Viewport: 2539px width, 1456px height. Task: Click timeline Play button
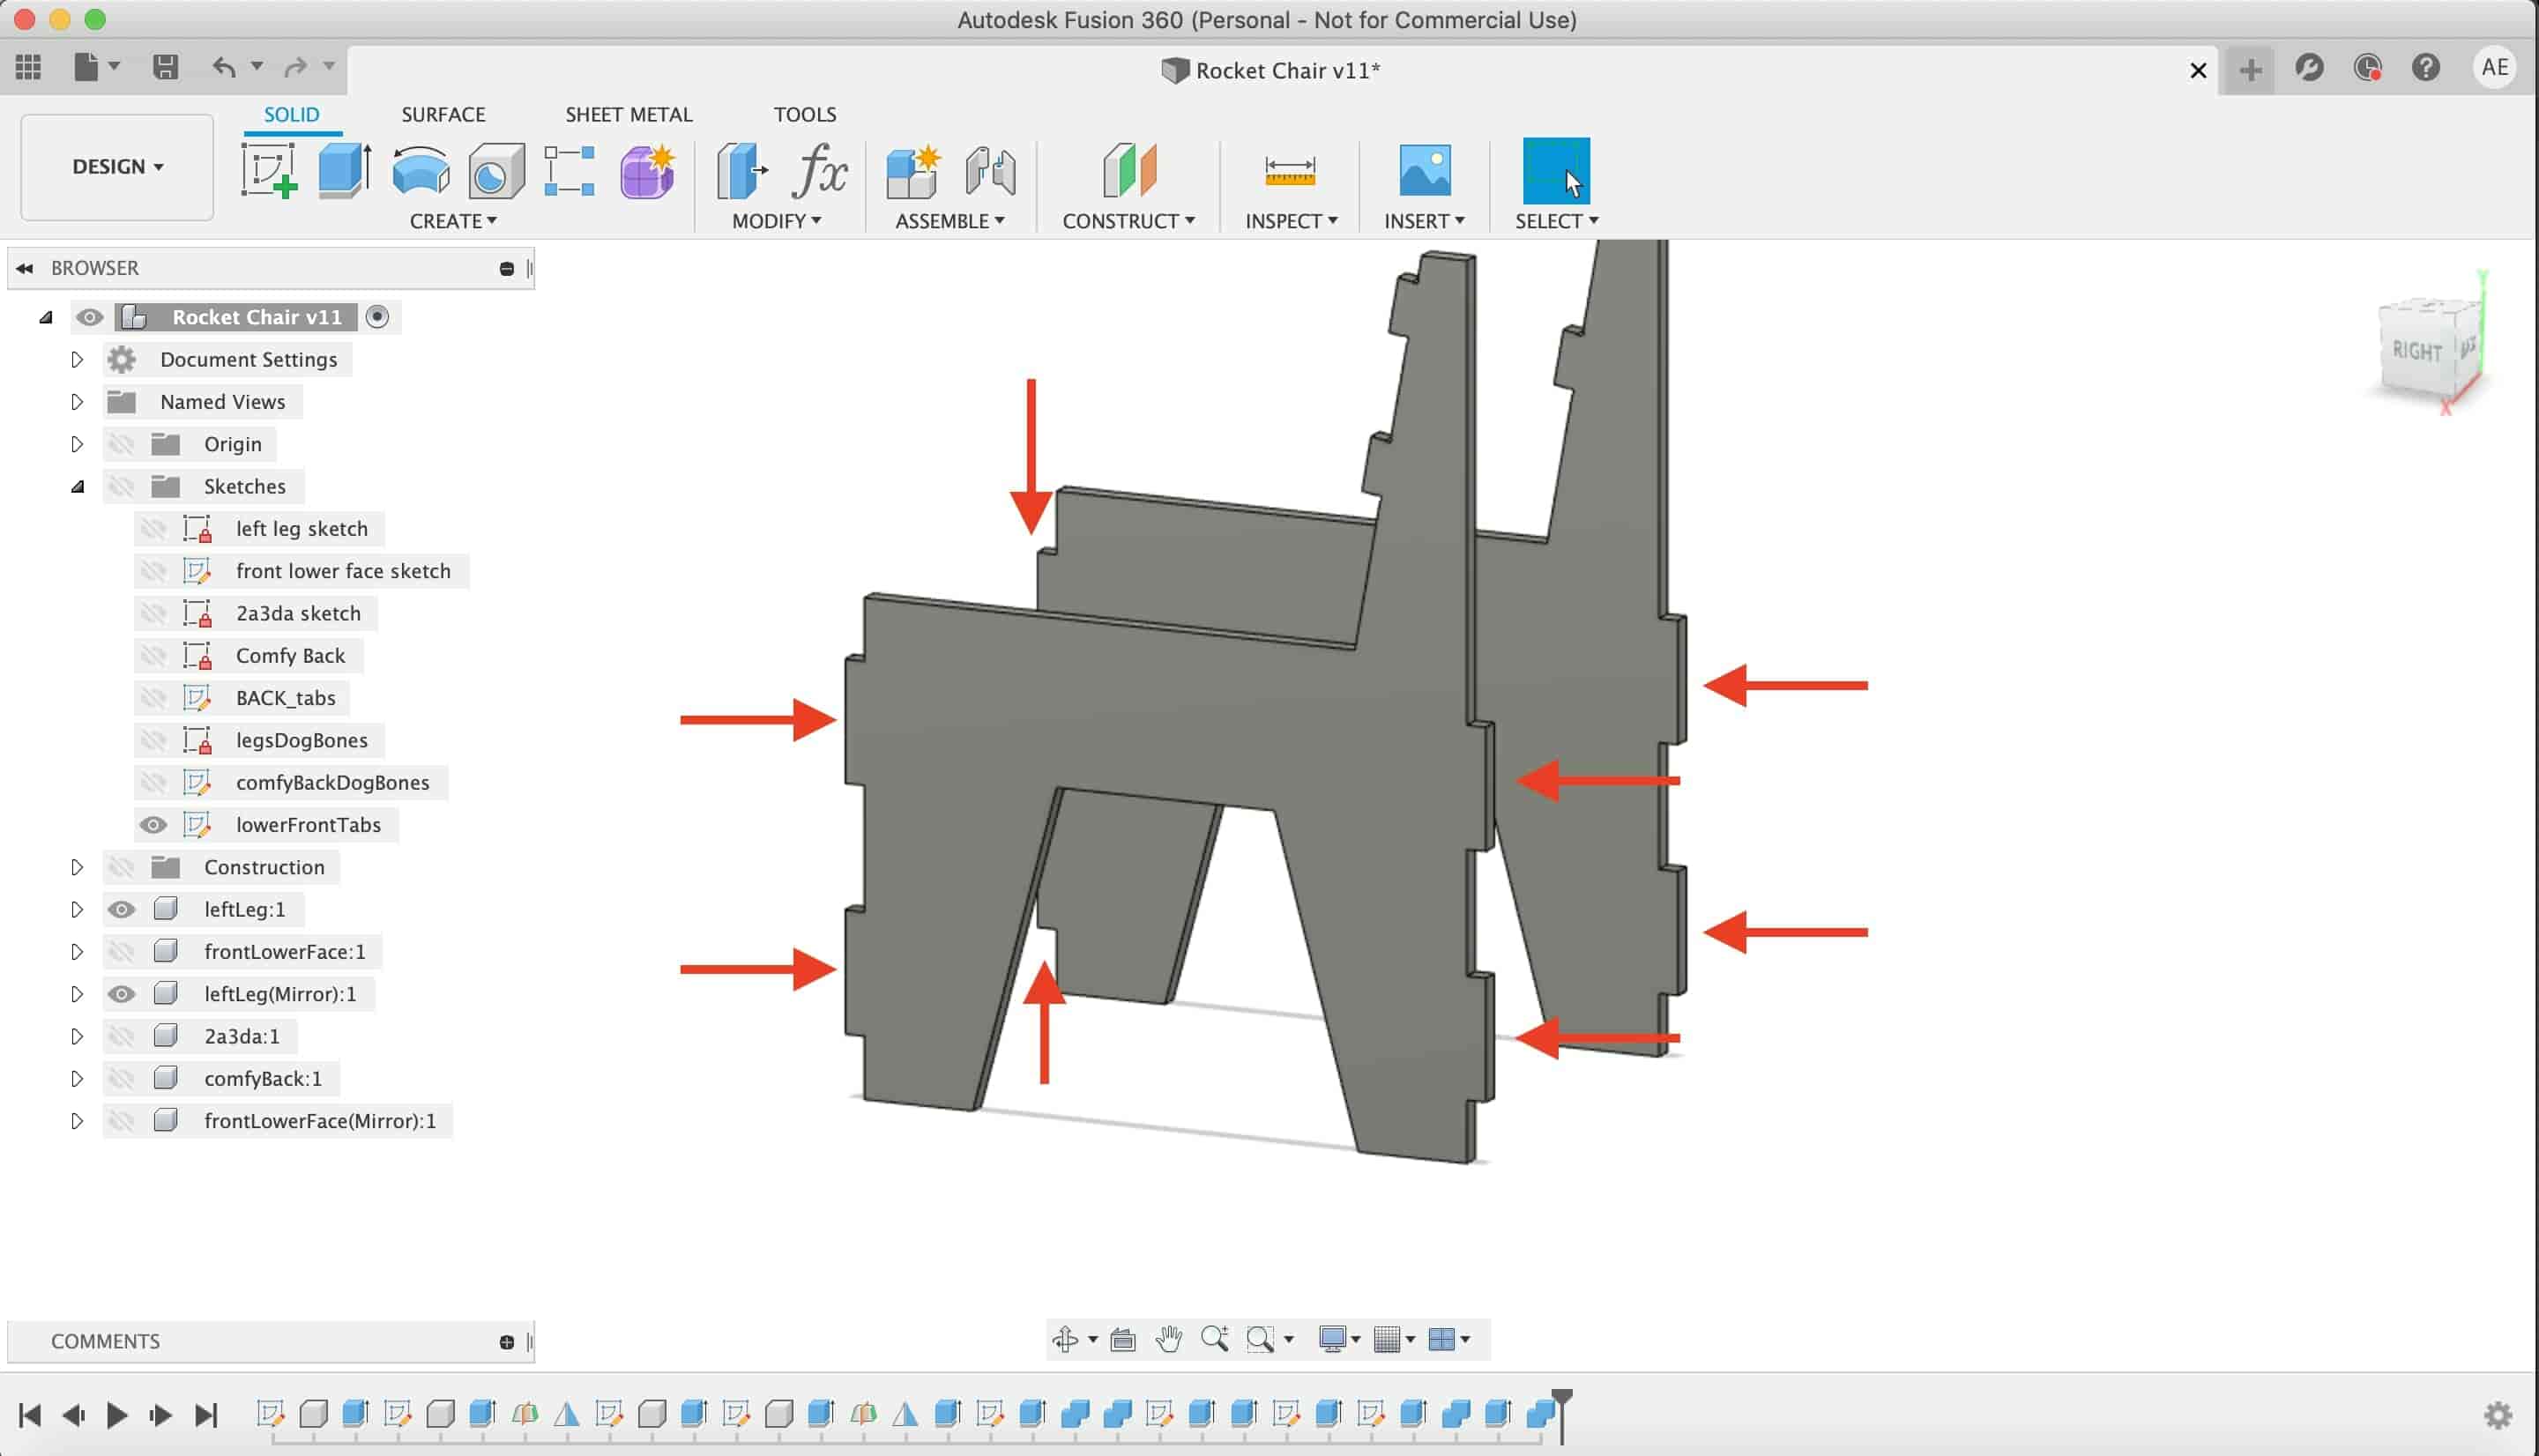pyautogui.click(x=116, y=1415)
